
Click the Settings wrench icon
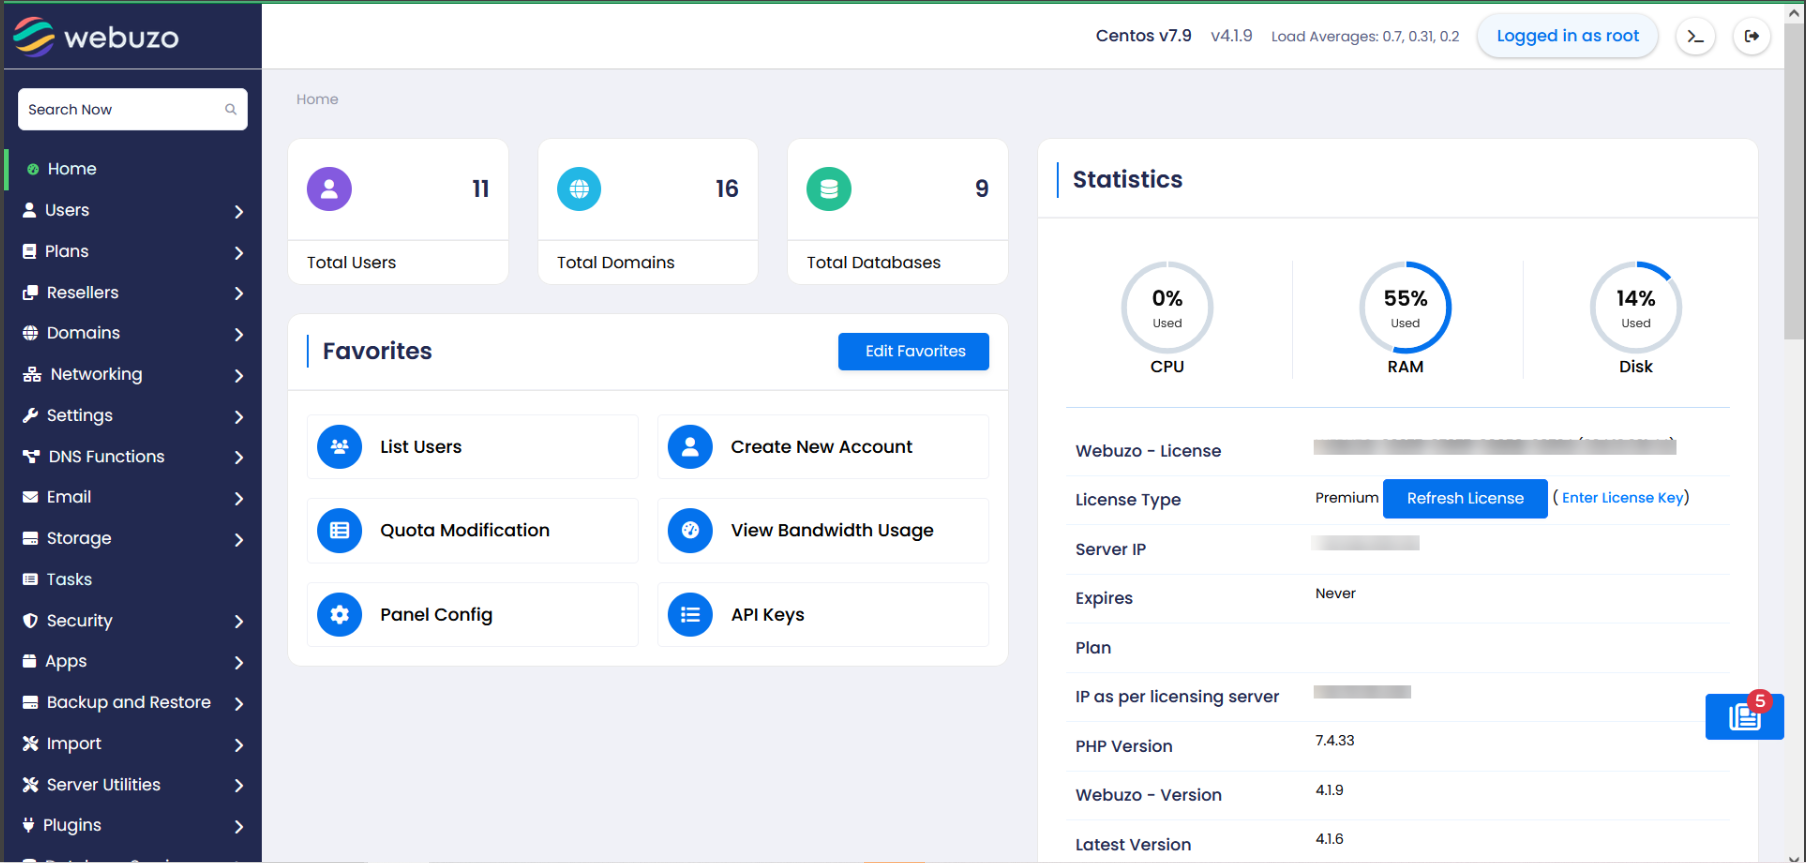click(x=30, y=415)
